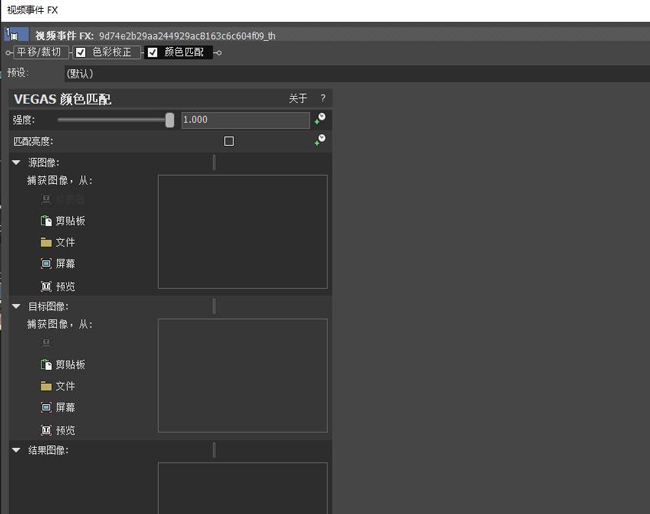The image size is (650, 514).
Task: Click the clipboard icon under 源图像
Action: [x=46, y=221]
